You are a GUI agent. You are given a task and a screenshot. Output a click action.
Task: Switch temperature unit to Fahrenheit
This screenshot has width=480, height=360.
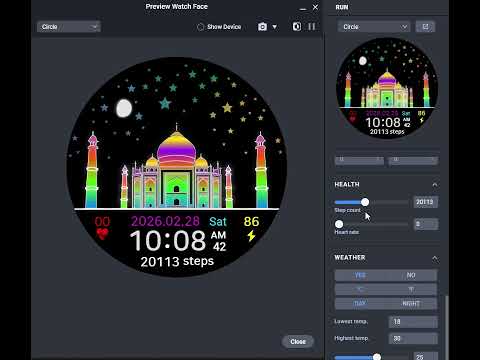click(x=411, y=289)
